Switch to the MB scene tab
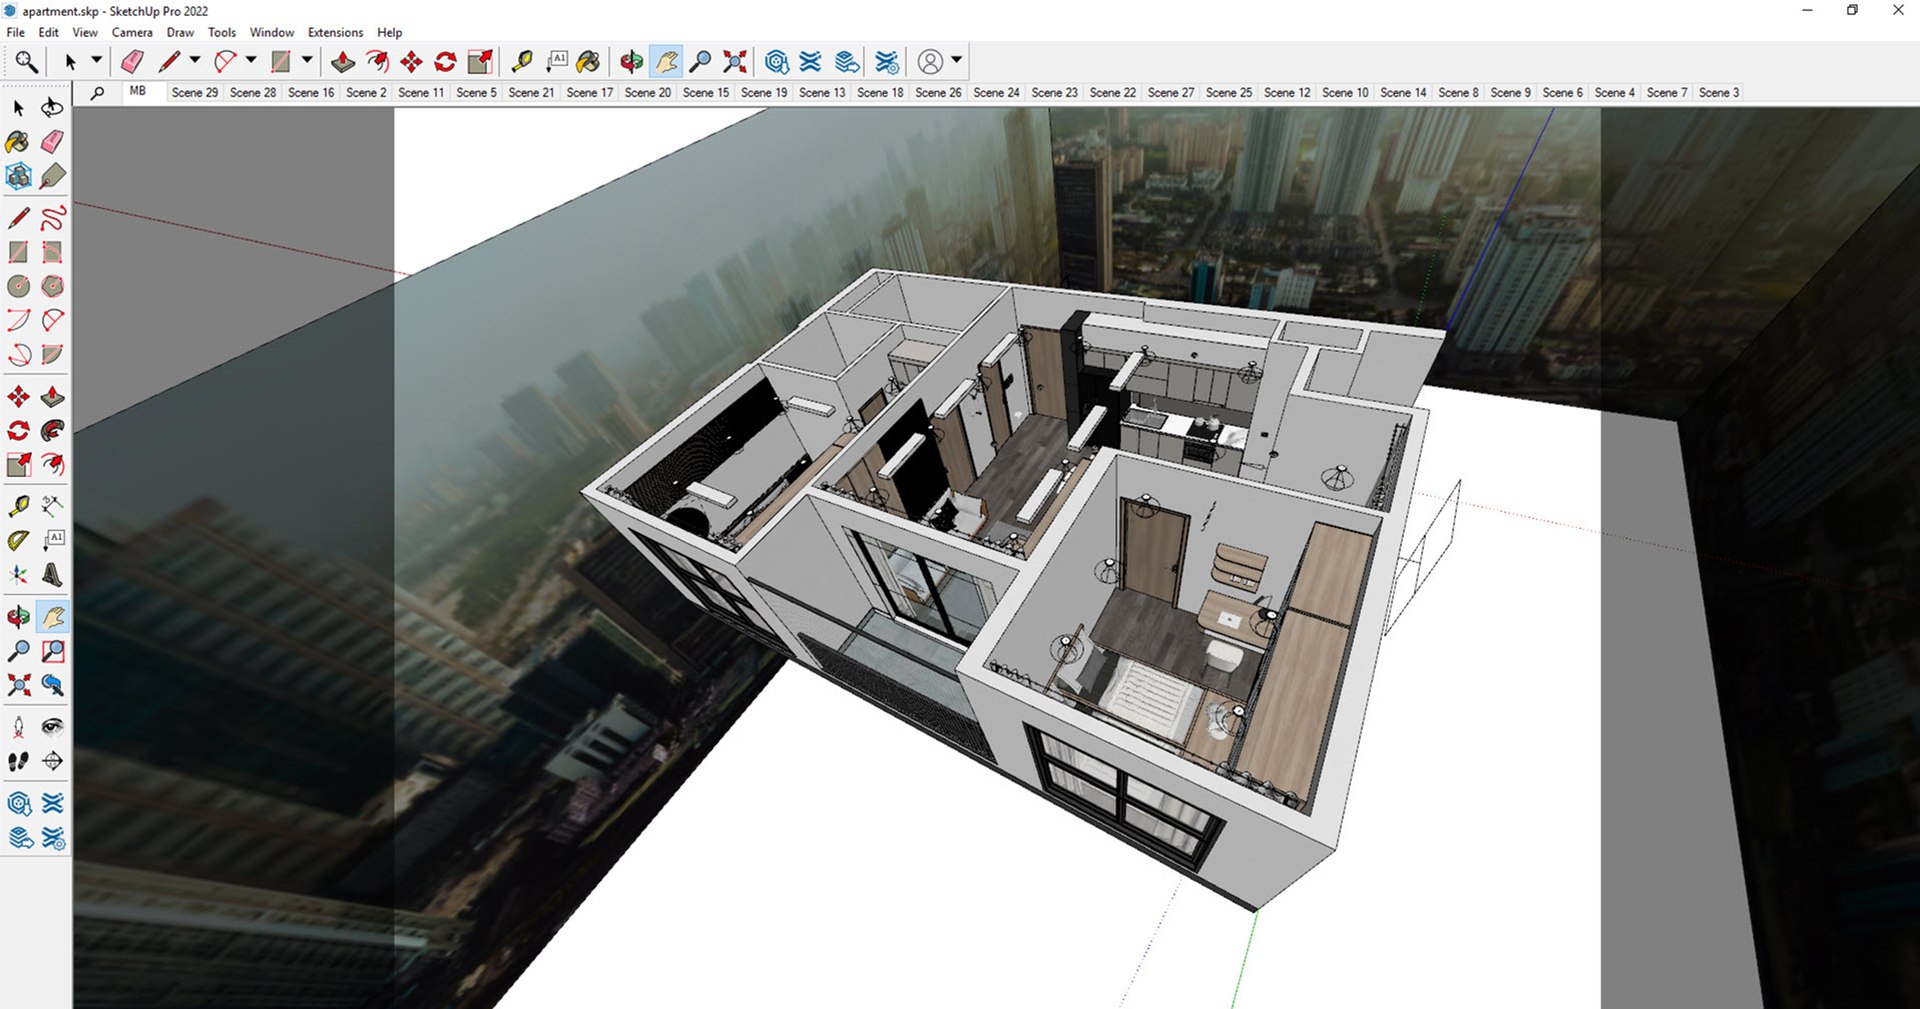1920x1009 pixels. [138, 91]
